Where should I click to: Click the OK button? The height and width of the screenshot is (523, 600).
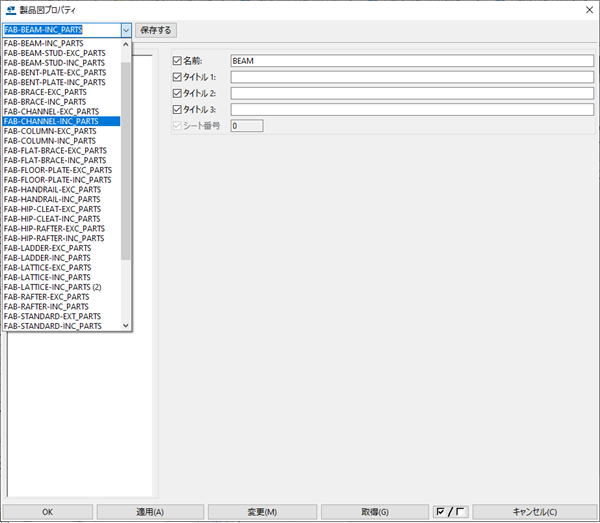click(x=48, y=512)
